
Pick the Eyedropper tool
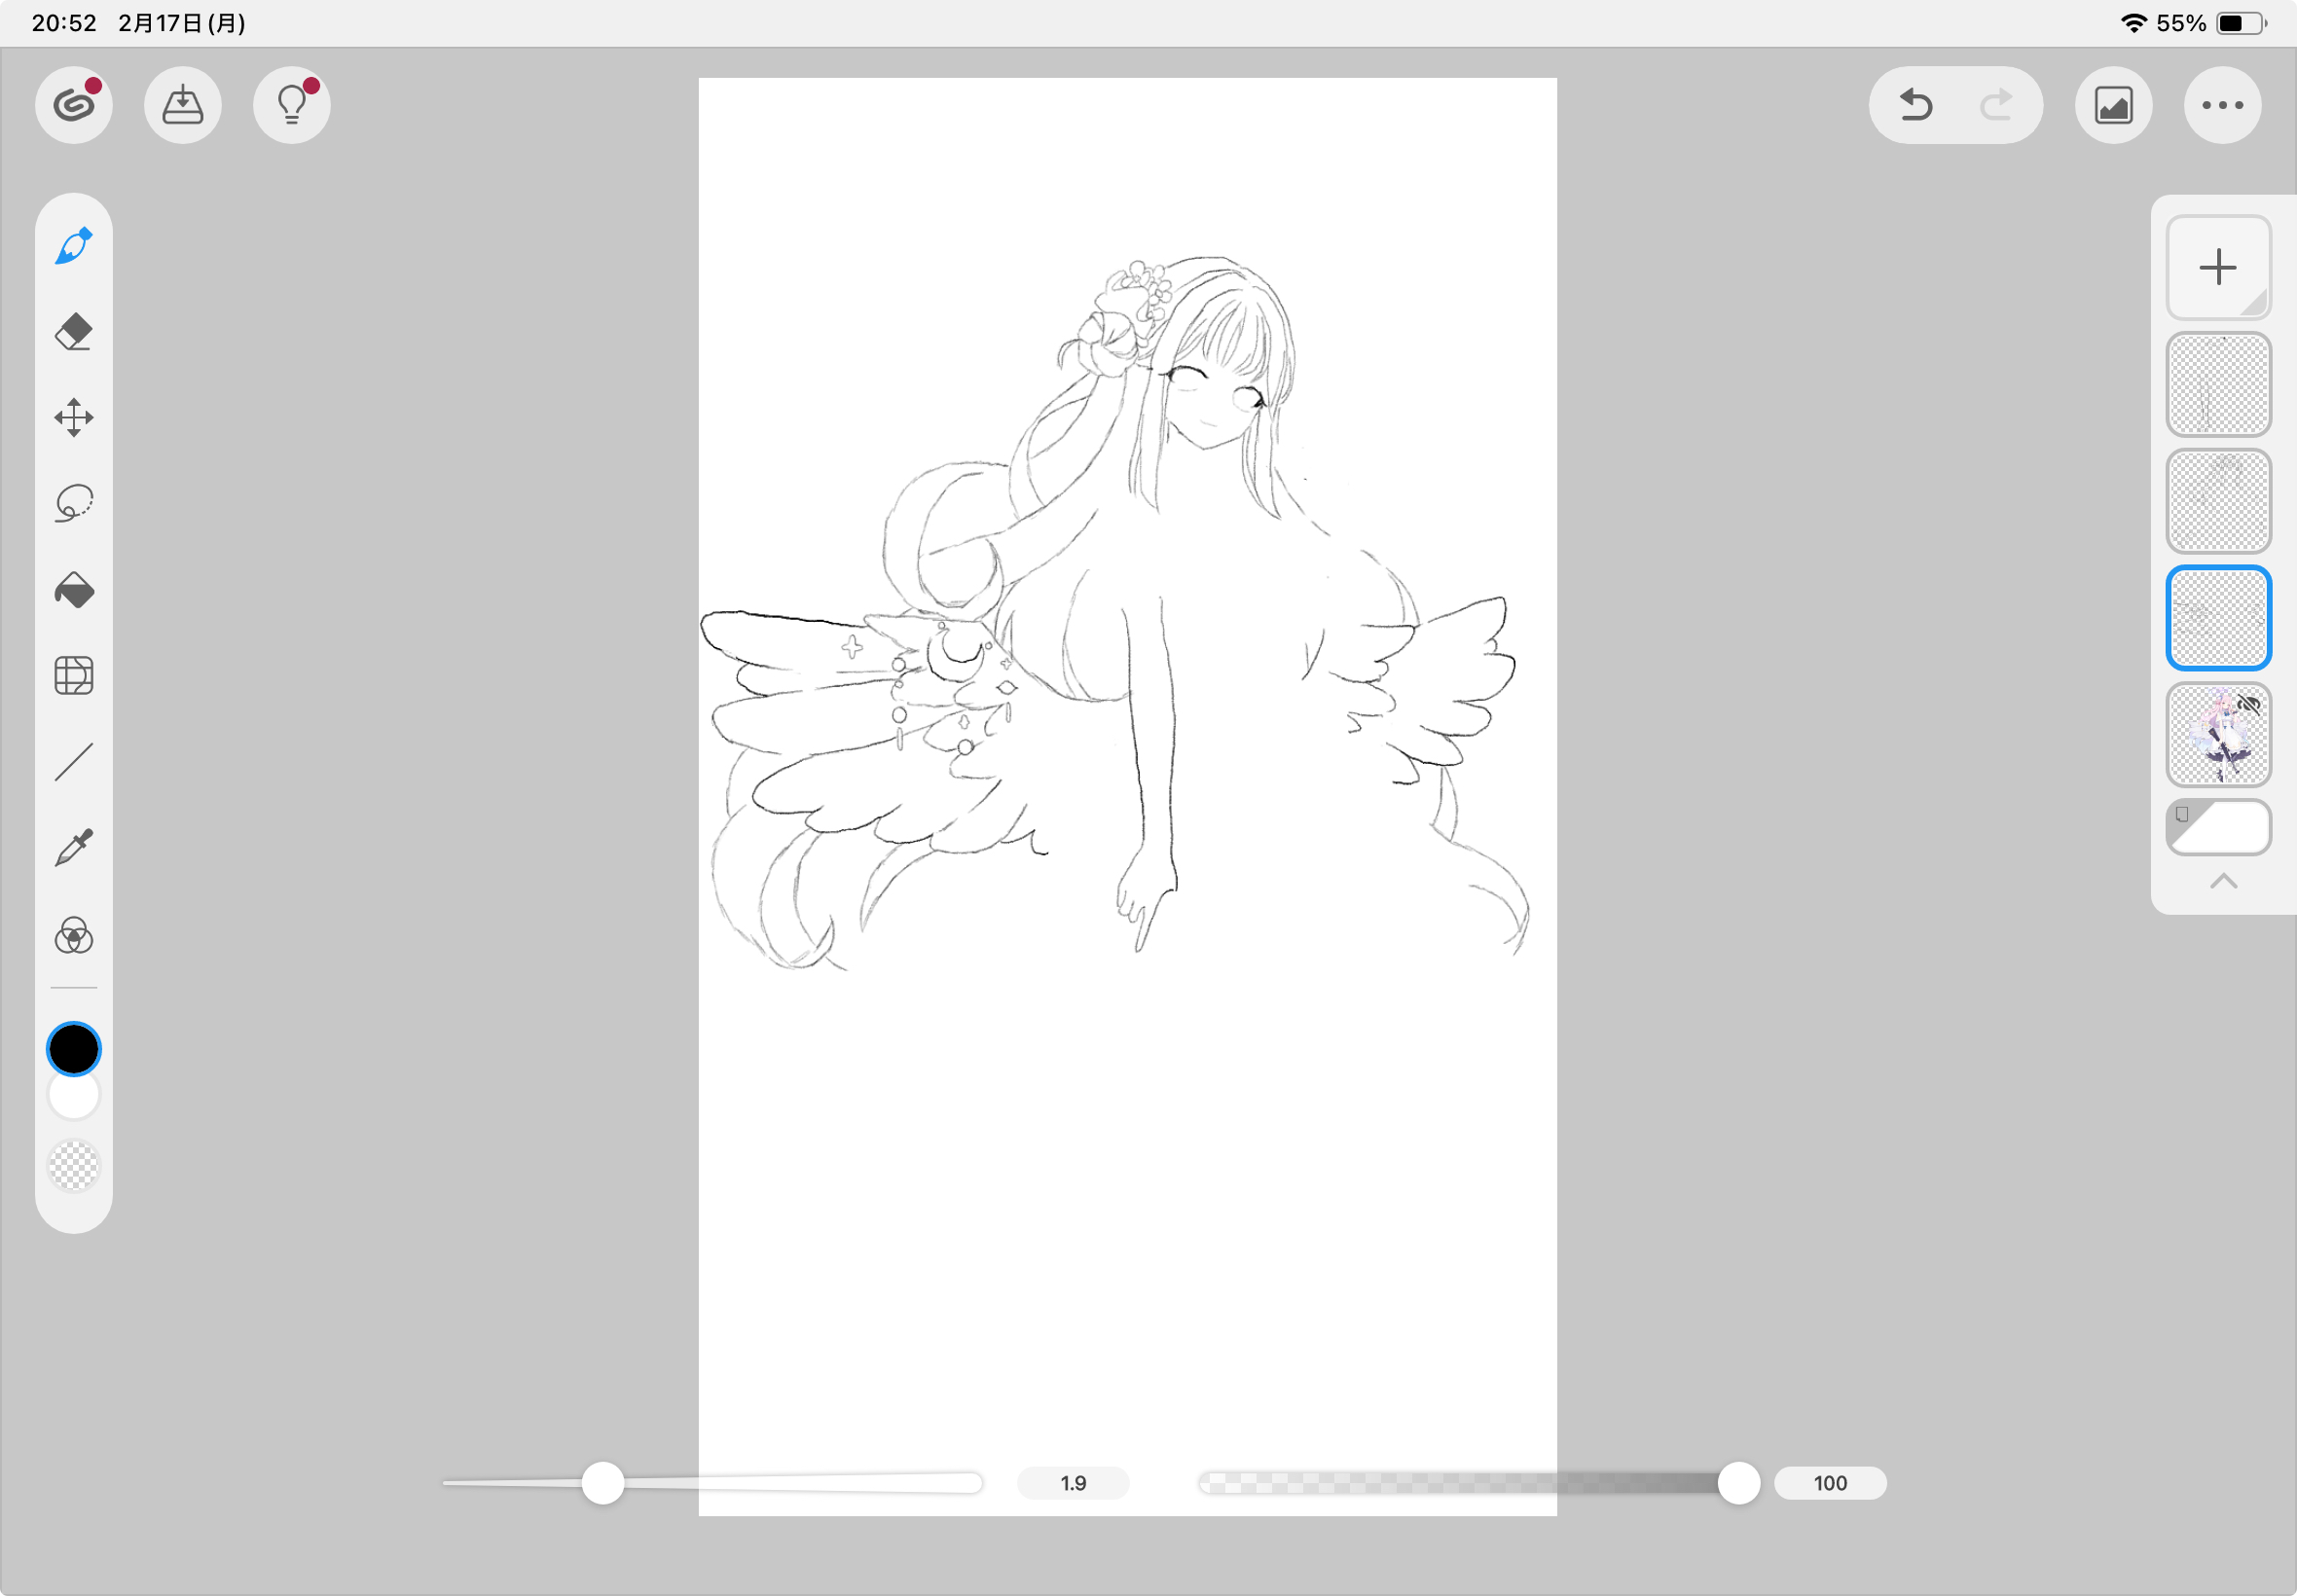[x=74, y=848]
